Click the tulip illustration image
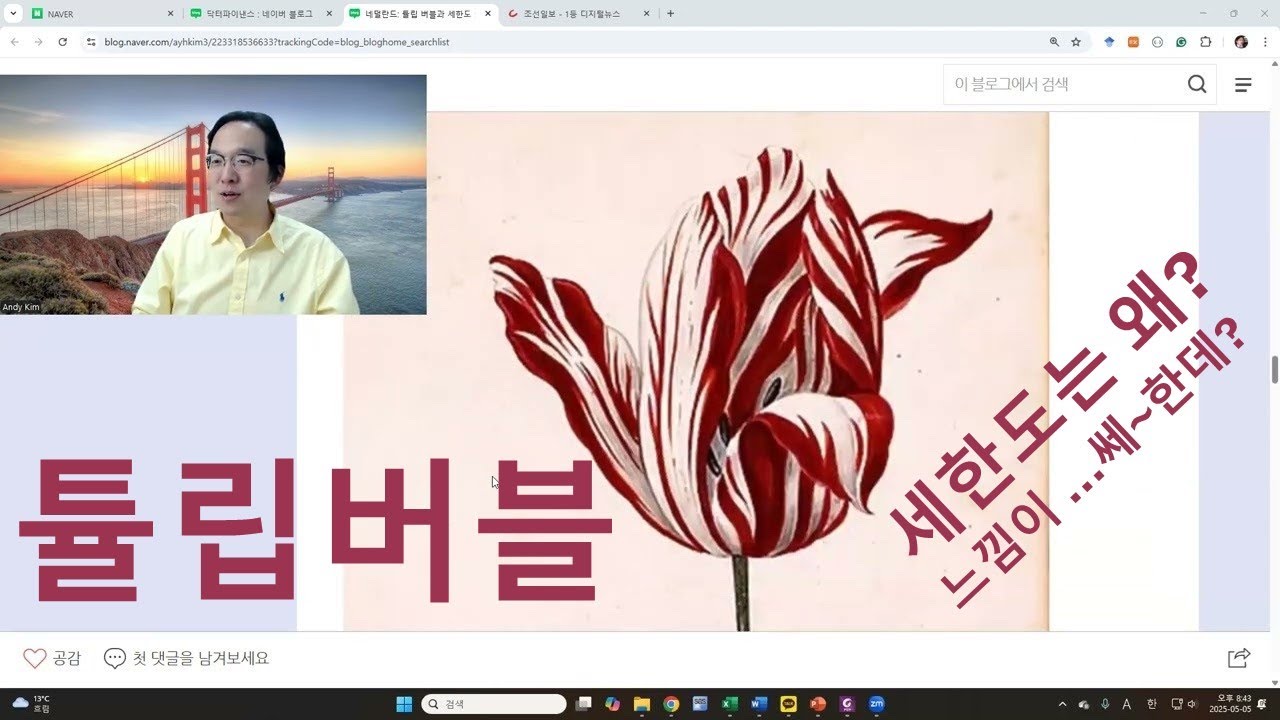 coord(695,371)
